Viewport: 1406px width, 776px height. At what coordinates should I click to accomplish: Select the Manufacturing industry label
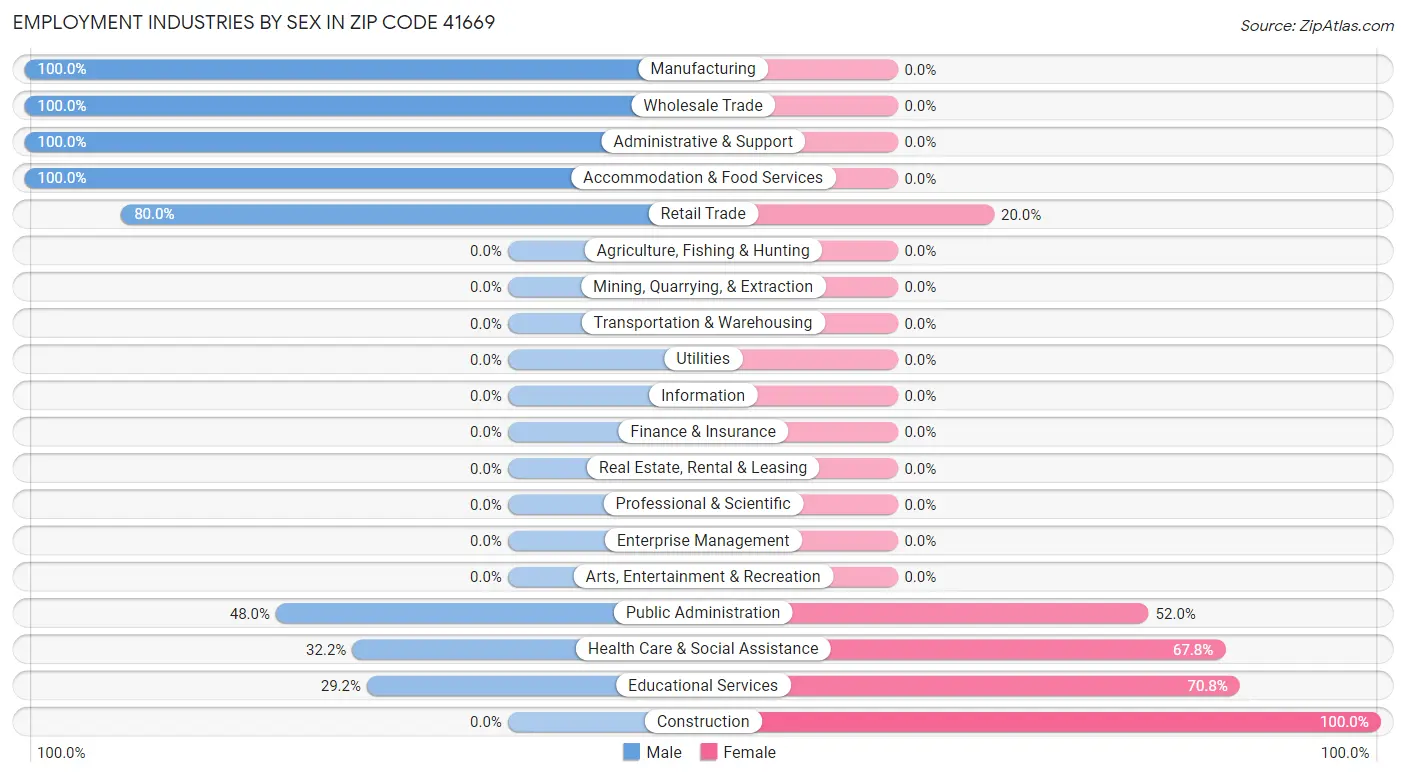703,69
